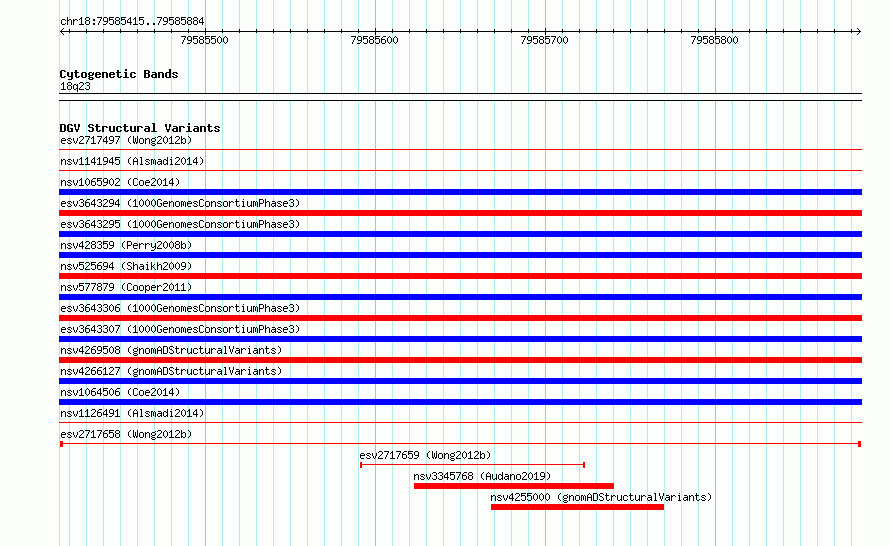Viewport: 890px width, 546px height.
Task: Click the blue bar of nsv577879
Action: pos(460,297)
